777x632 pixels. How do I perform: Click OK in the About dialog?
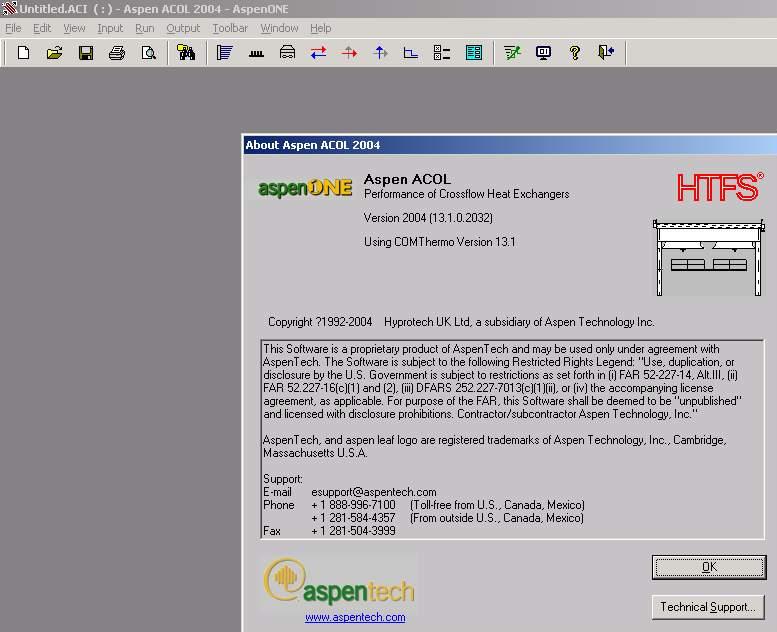709,567
